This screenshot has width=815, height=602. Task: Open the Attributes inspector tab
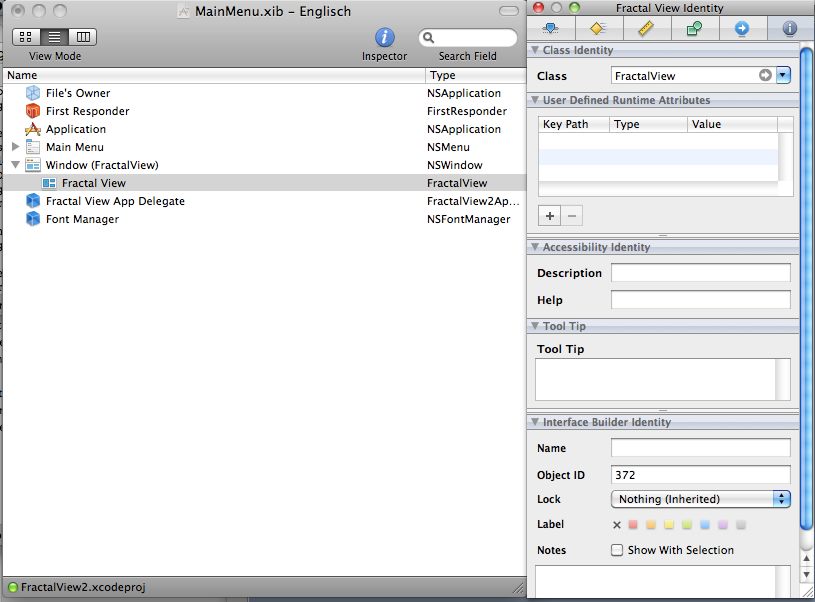(x=549, y=29)
